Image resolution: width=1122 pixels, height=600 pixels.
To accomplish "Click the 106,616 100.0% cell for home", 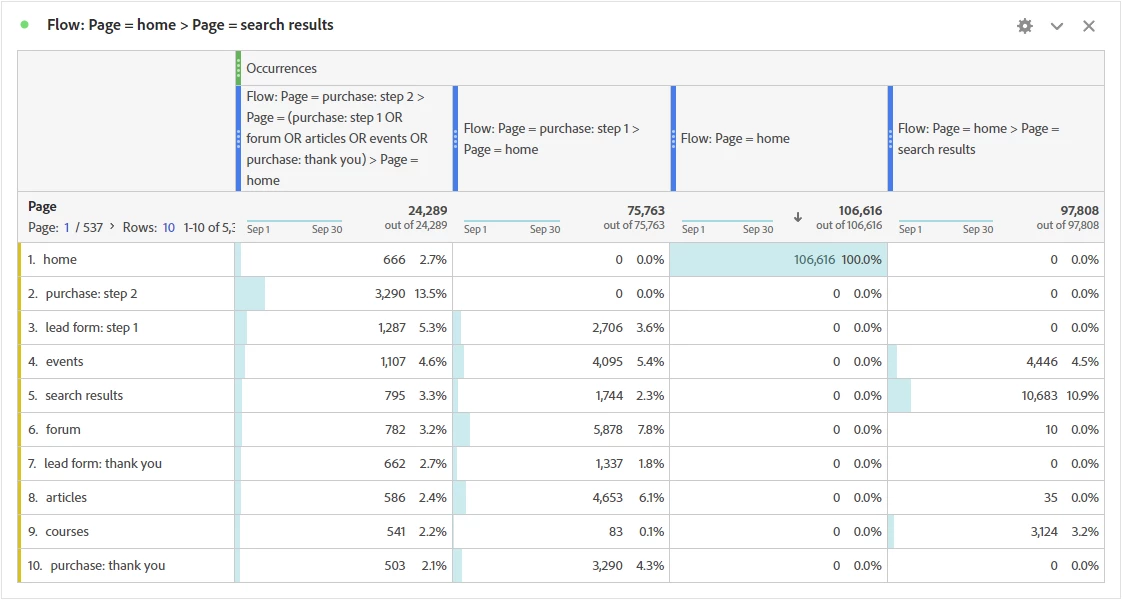I will [779, 260].
